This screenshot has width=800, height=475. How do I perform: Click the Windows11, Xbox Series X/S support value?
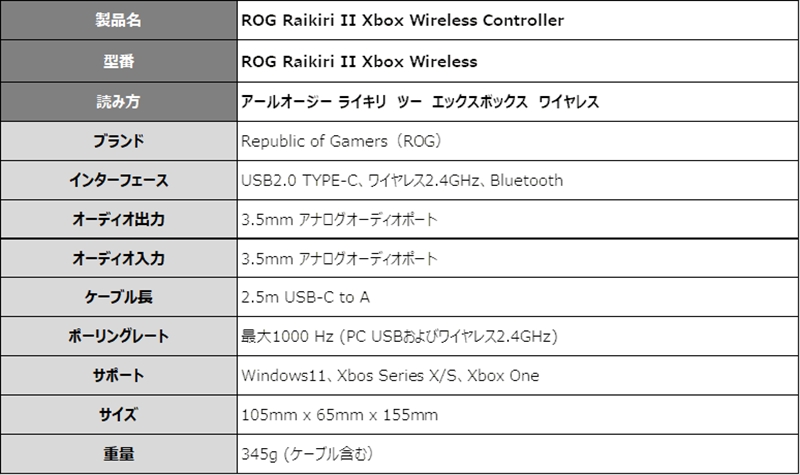point(390,375)
